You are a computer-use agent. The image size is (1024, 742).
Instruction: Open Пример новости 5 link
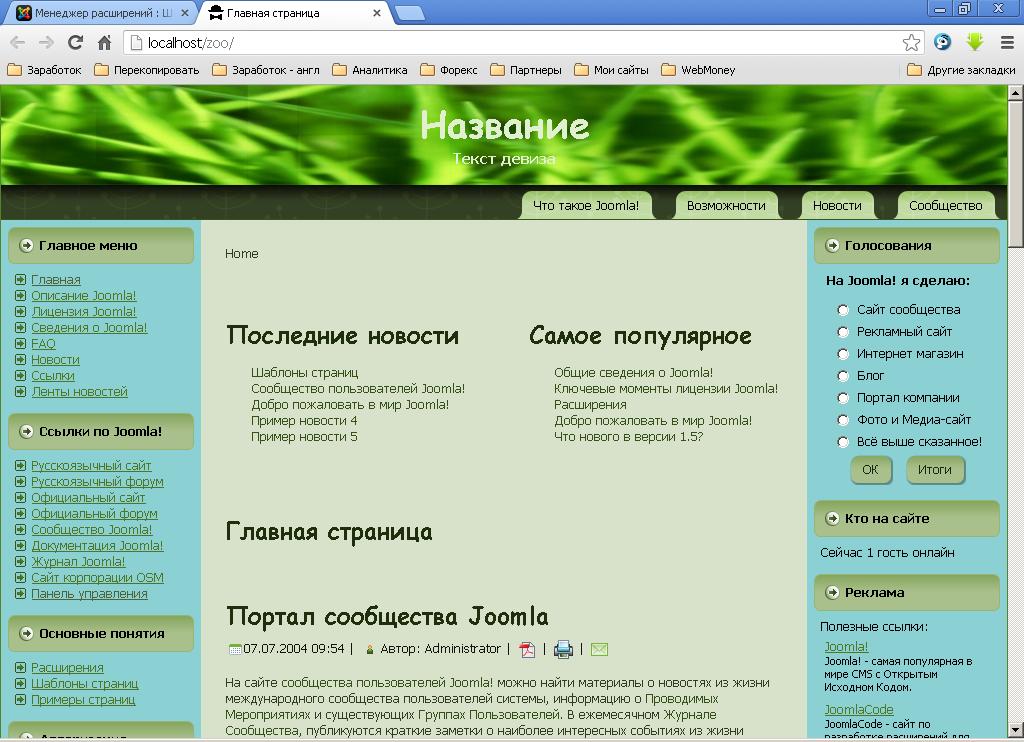(x=304, y=437)
